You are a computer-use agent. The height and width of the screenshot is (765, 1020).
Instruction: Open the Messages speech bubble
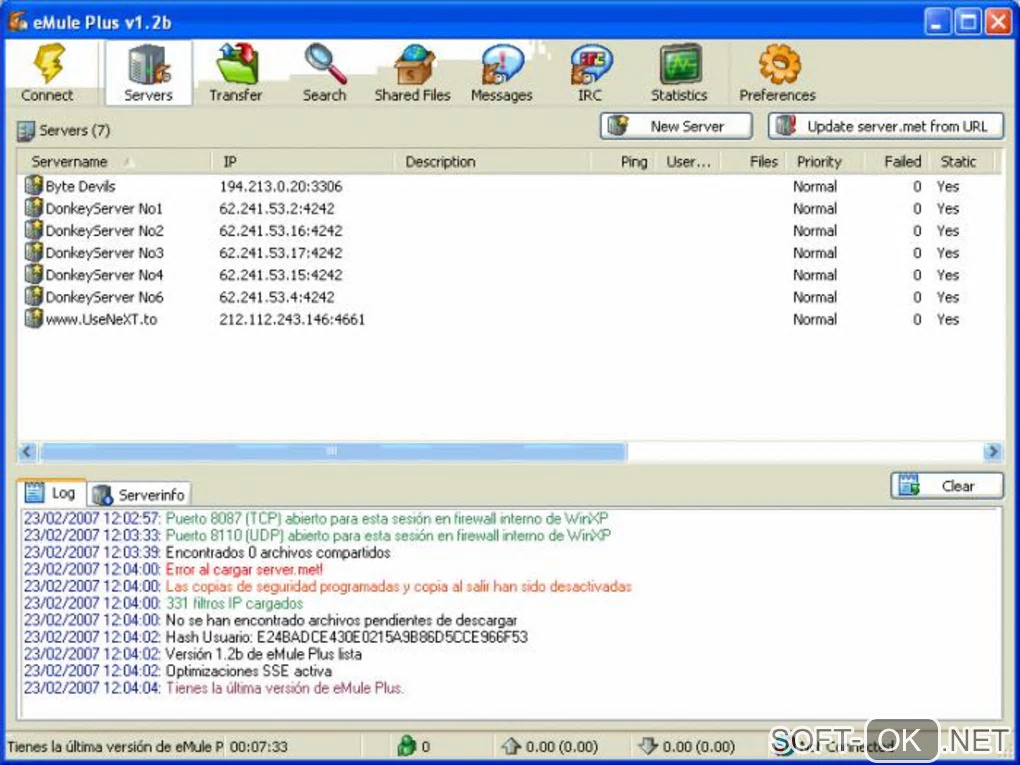502,64
